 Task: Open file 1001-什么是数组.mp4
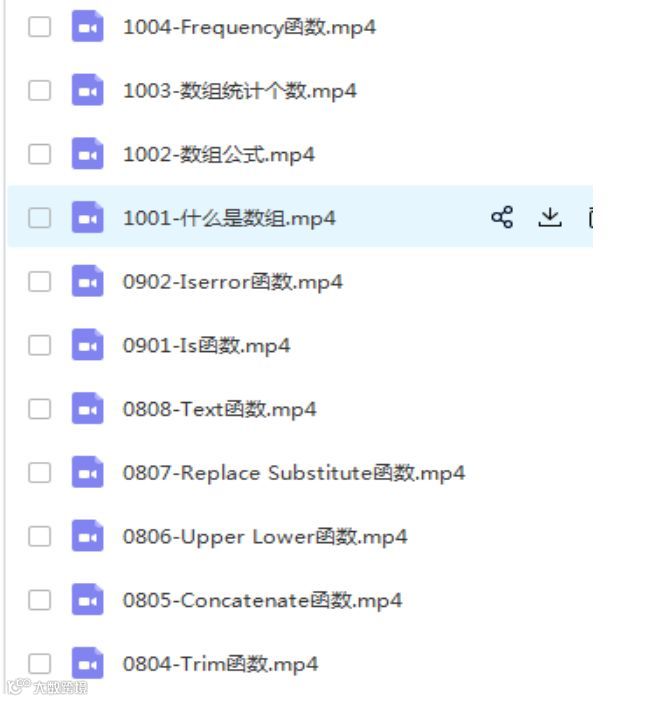[x=229, y=218]
